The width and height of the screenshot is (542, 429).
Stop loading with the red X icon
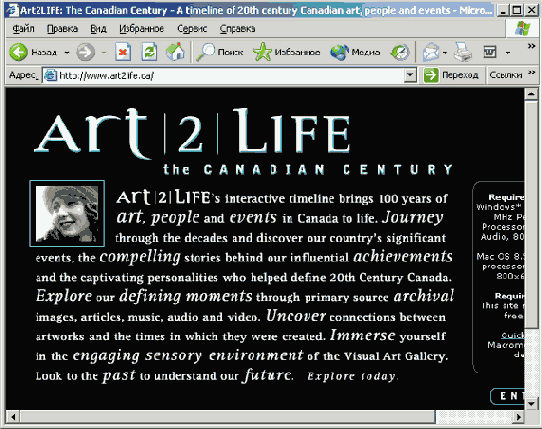(x=123, y=52)
